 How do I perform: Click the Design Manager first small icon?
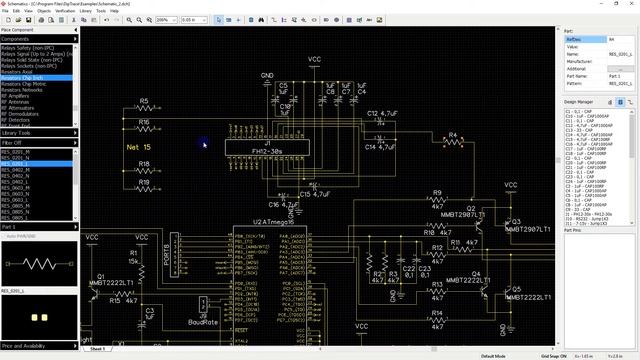tap(611, 102)
